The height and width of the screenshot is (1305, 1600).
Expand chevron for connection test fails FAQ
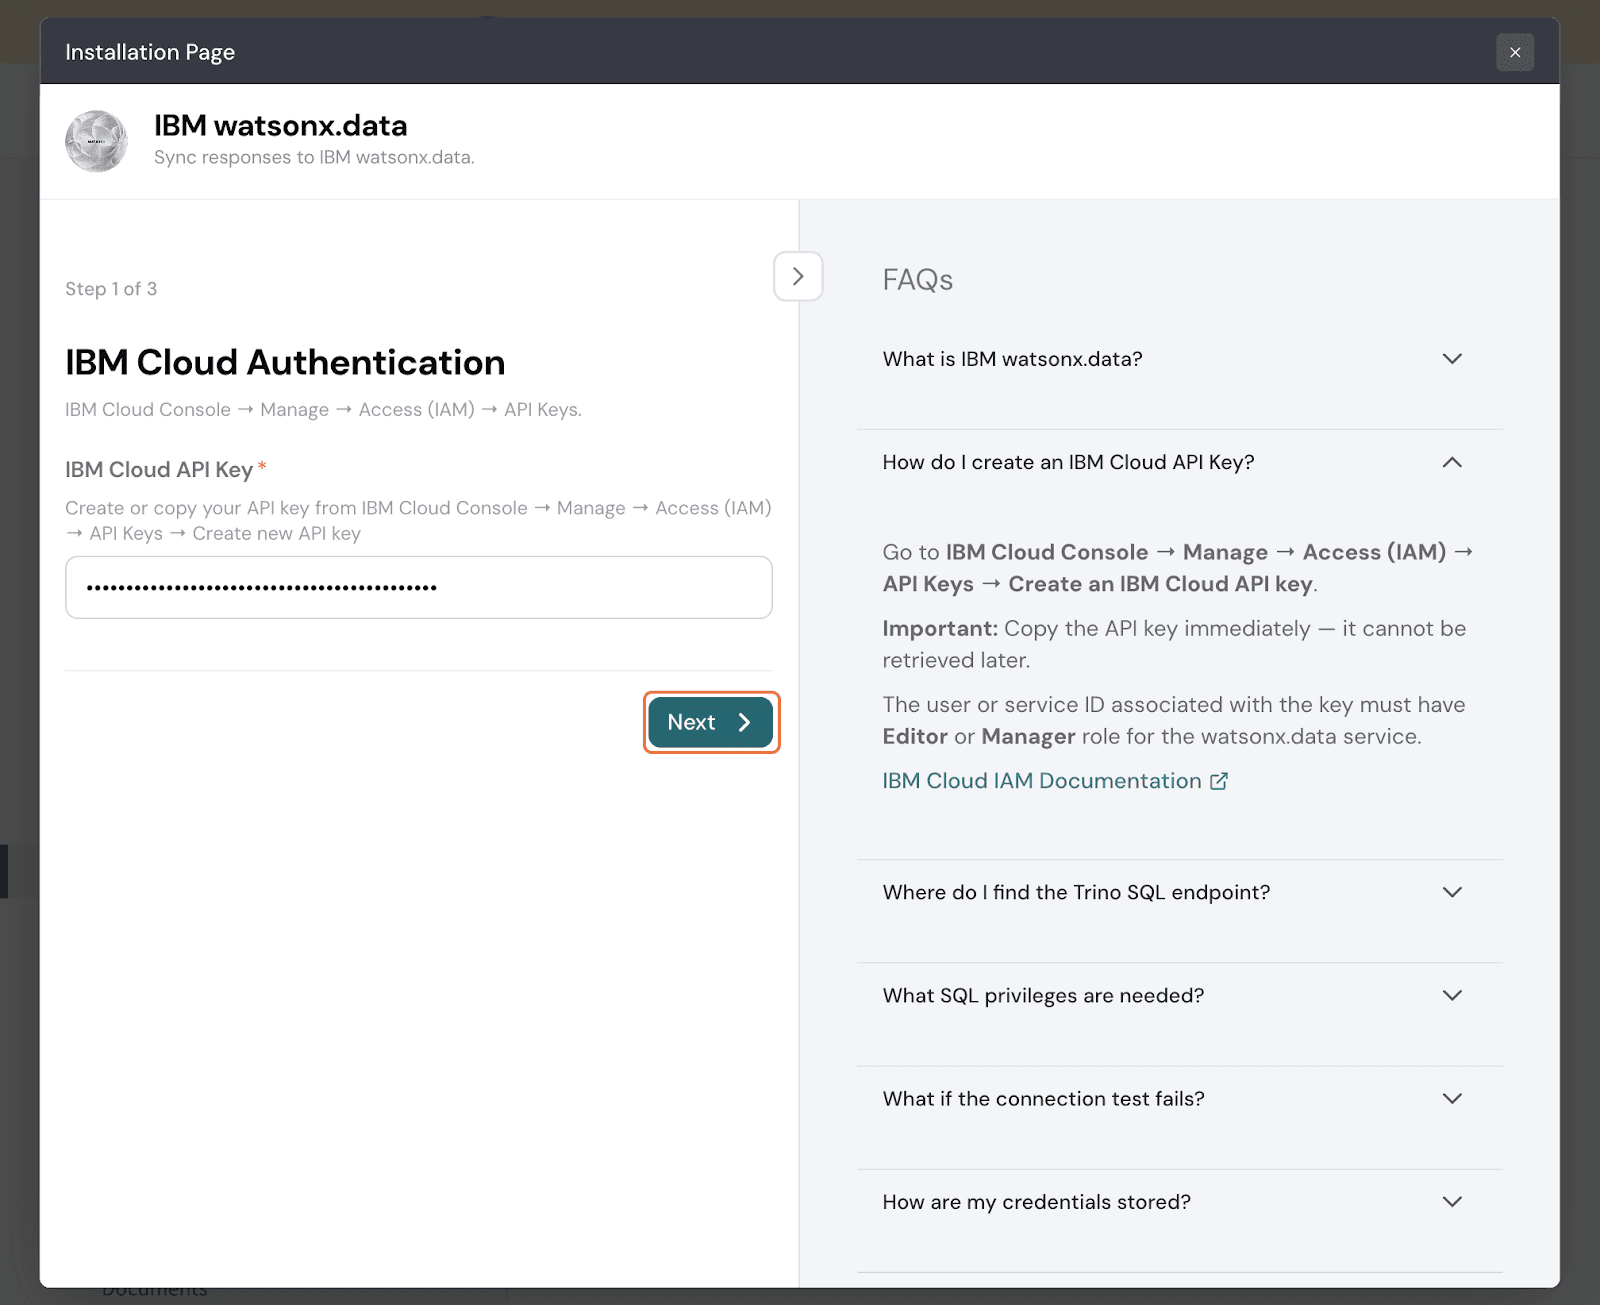pyautogui.click(x=1452, y=1098)
